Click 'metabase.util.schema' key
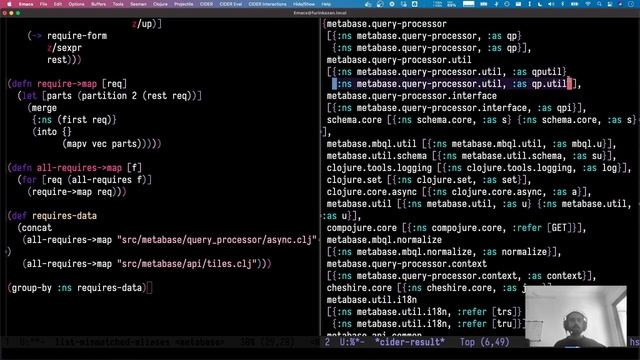This screenshot has width=640, height=360. pos(376,156)
